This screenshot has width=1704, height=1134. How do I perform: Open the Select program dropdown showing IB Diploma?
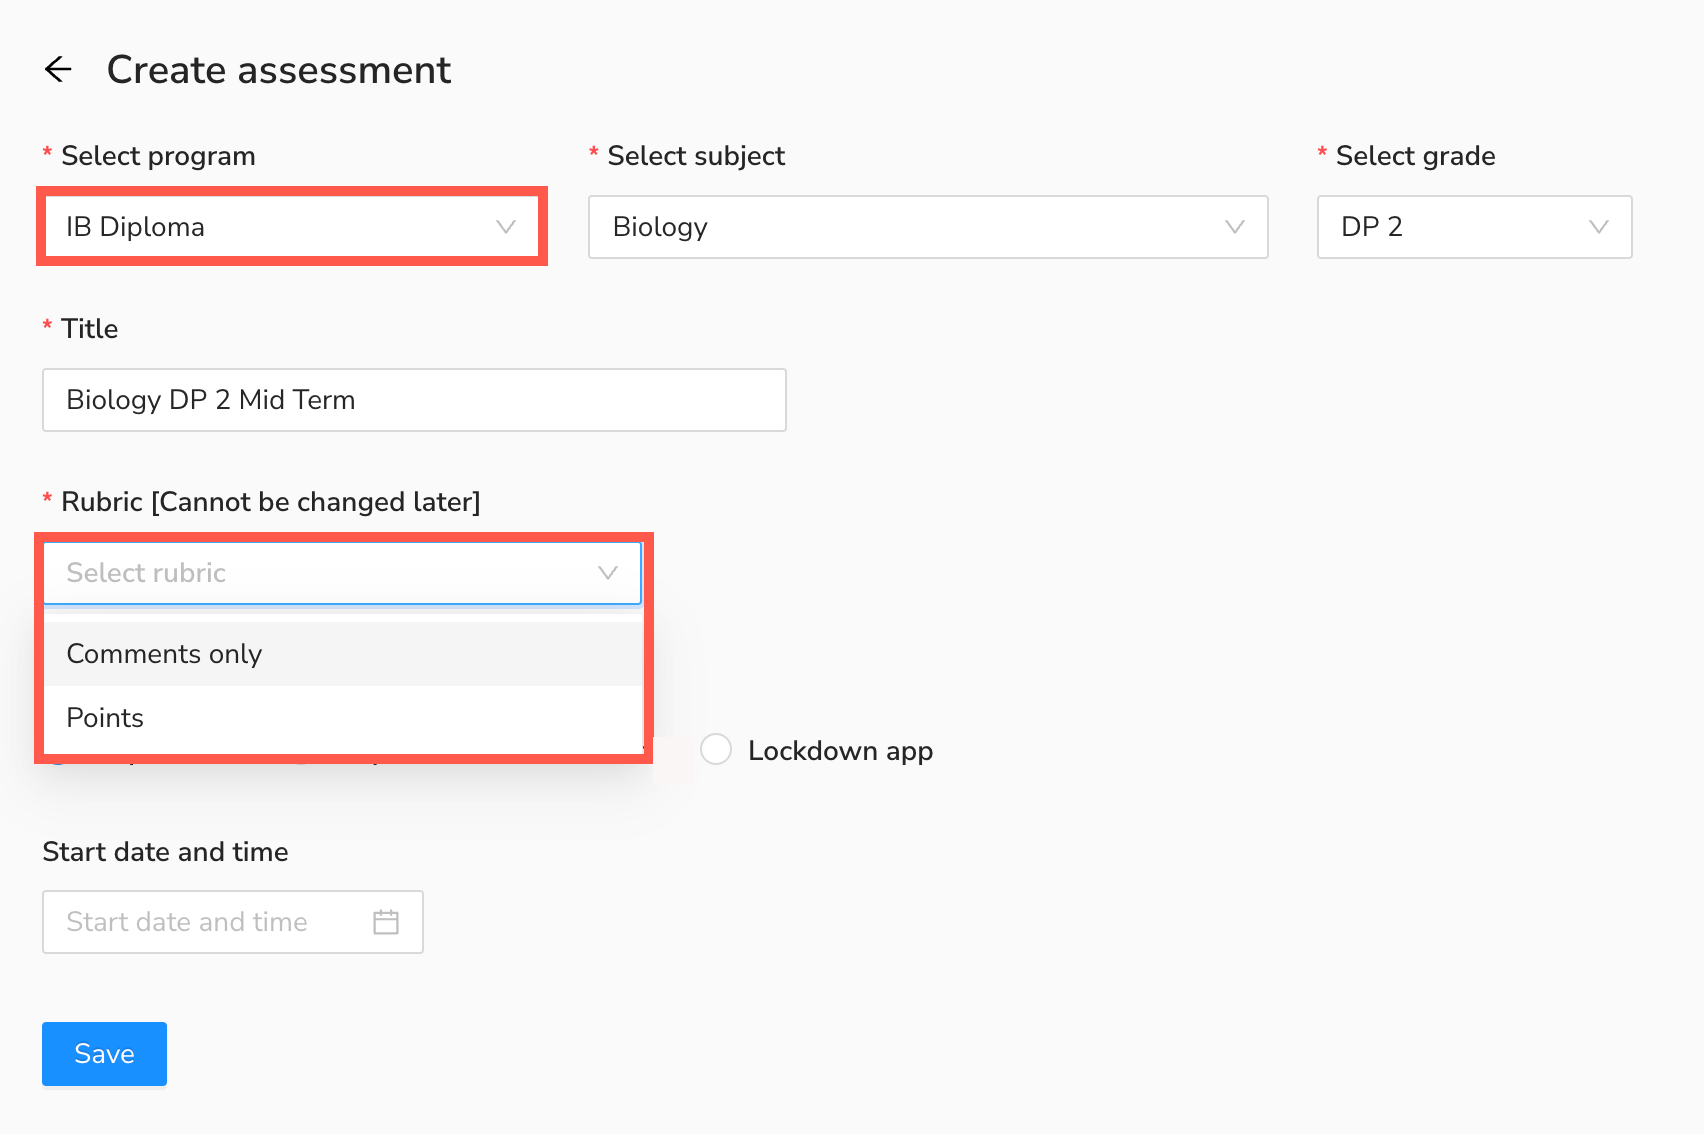(292, 227)
